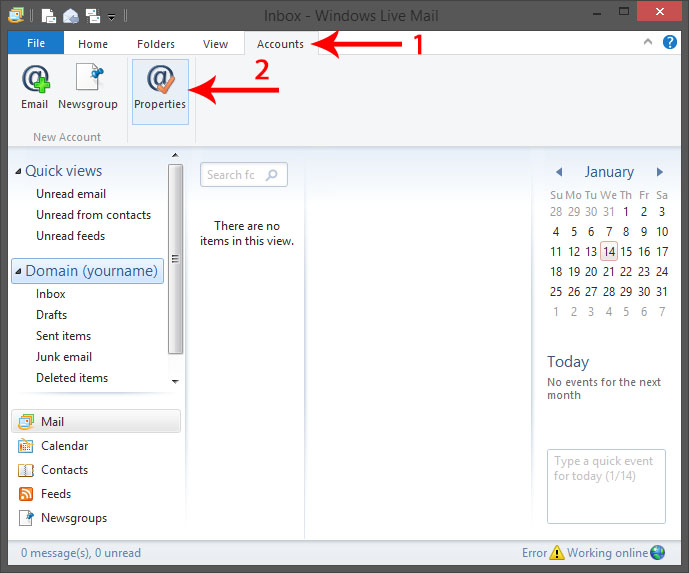This screenshot has width=689, height=573.
Task: Click the Today heading link
Action: click(568, 362)
